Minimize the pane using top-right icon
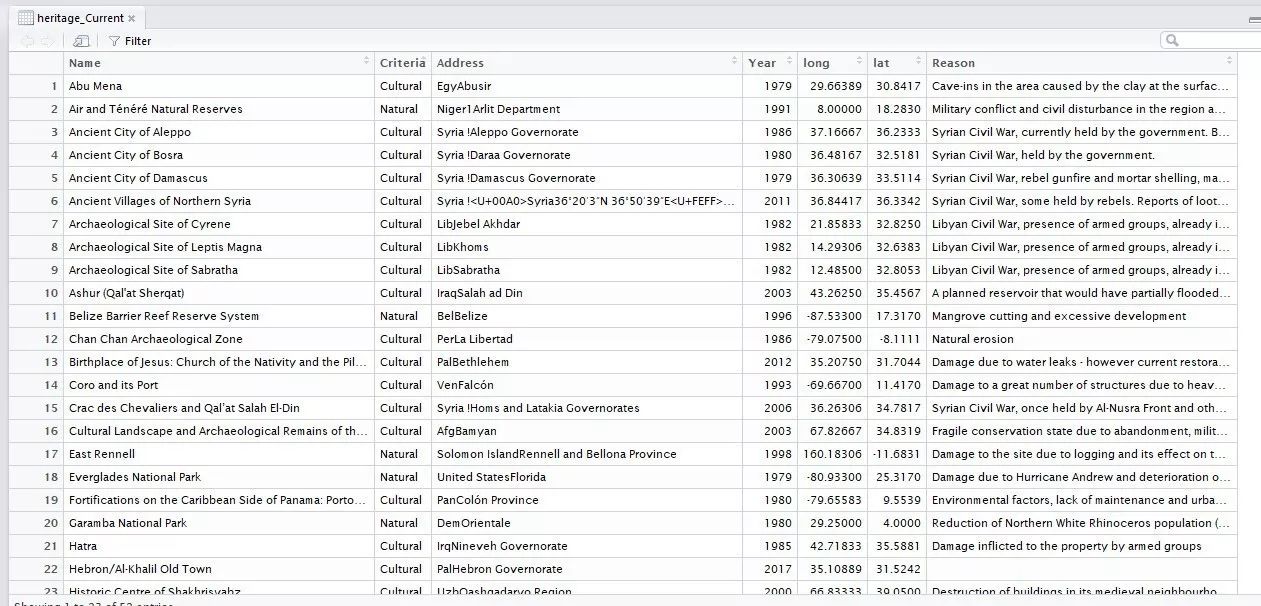The image size is (1261, 606). (1254, 19)
